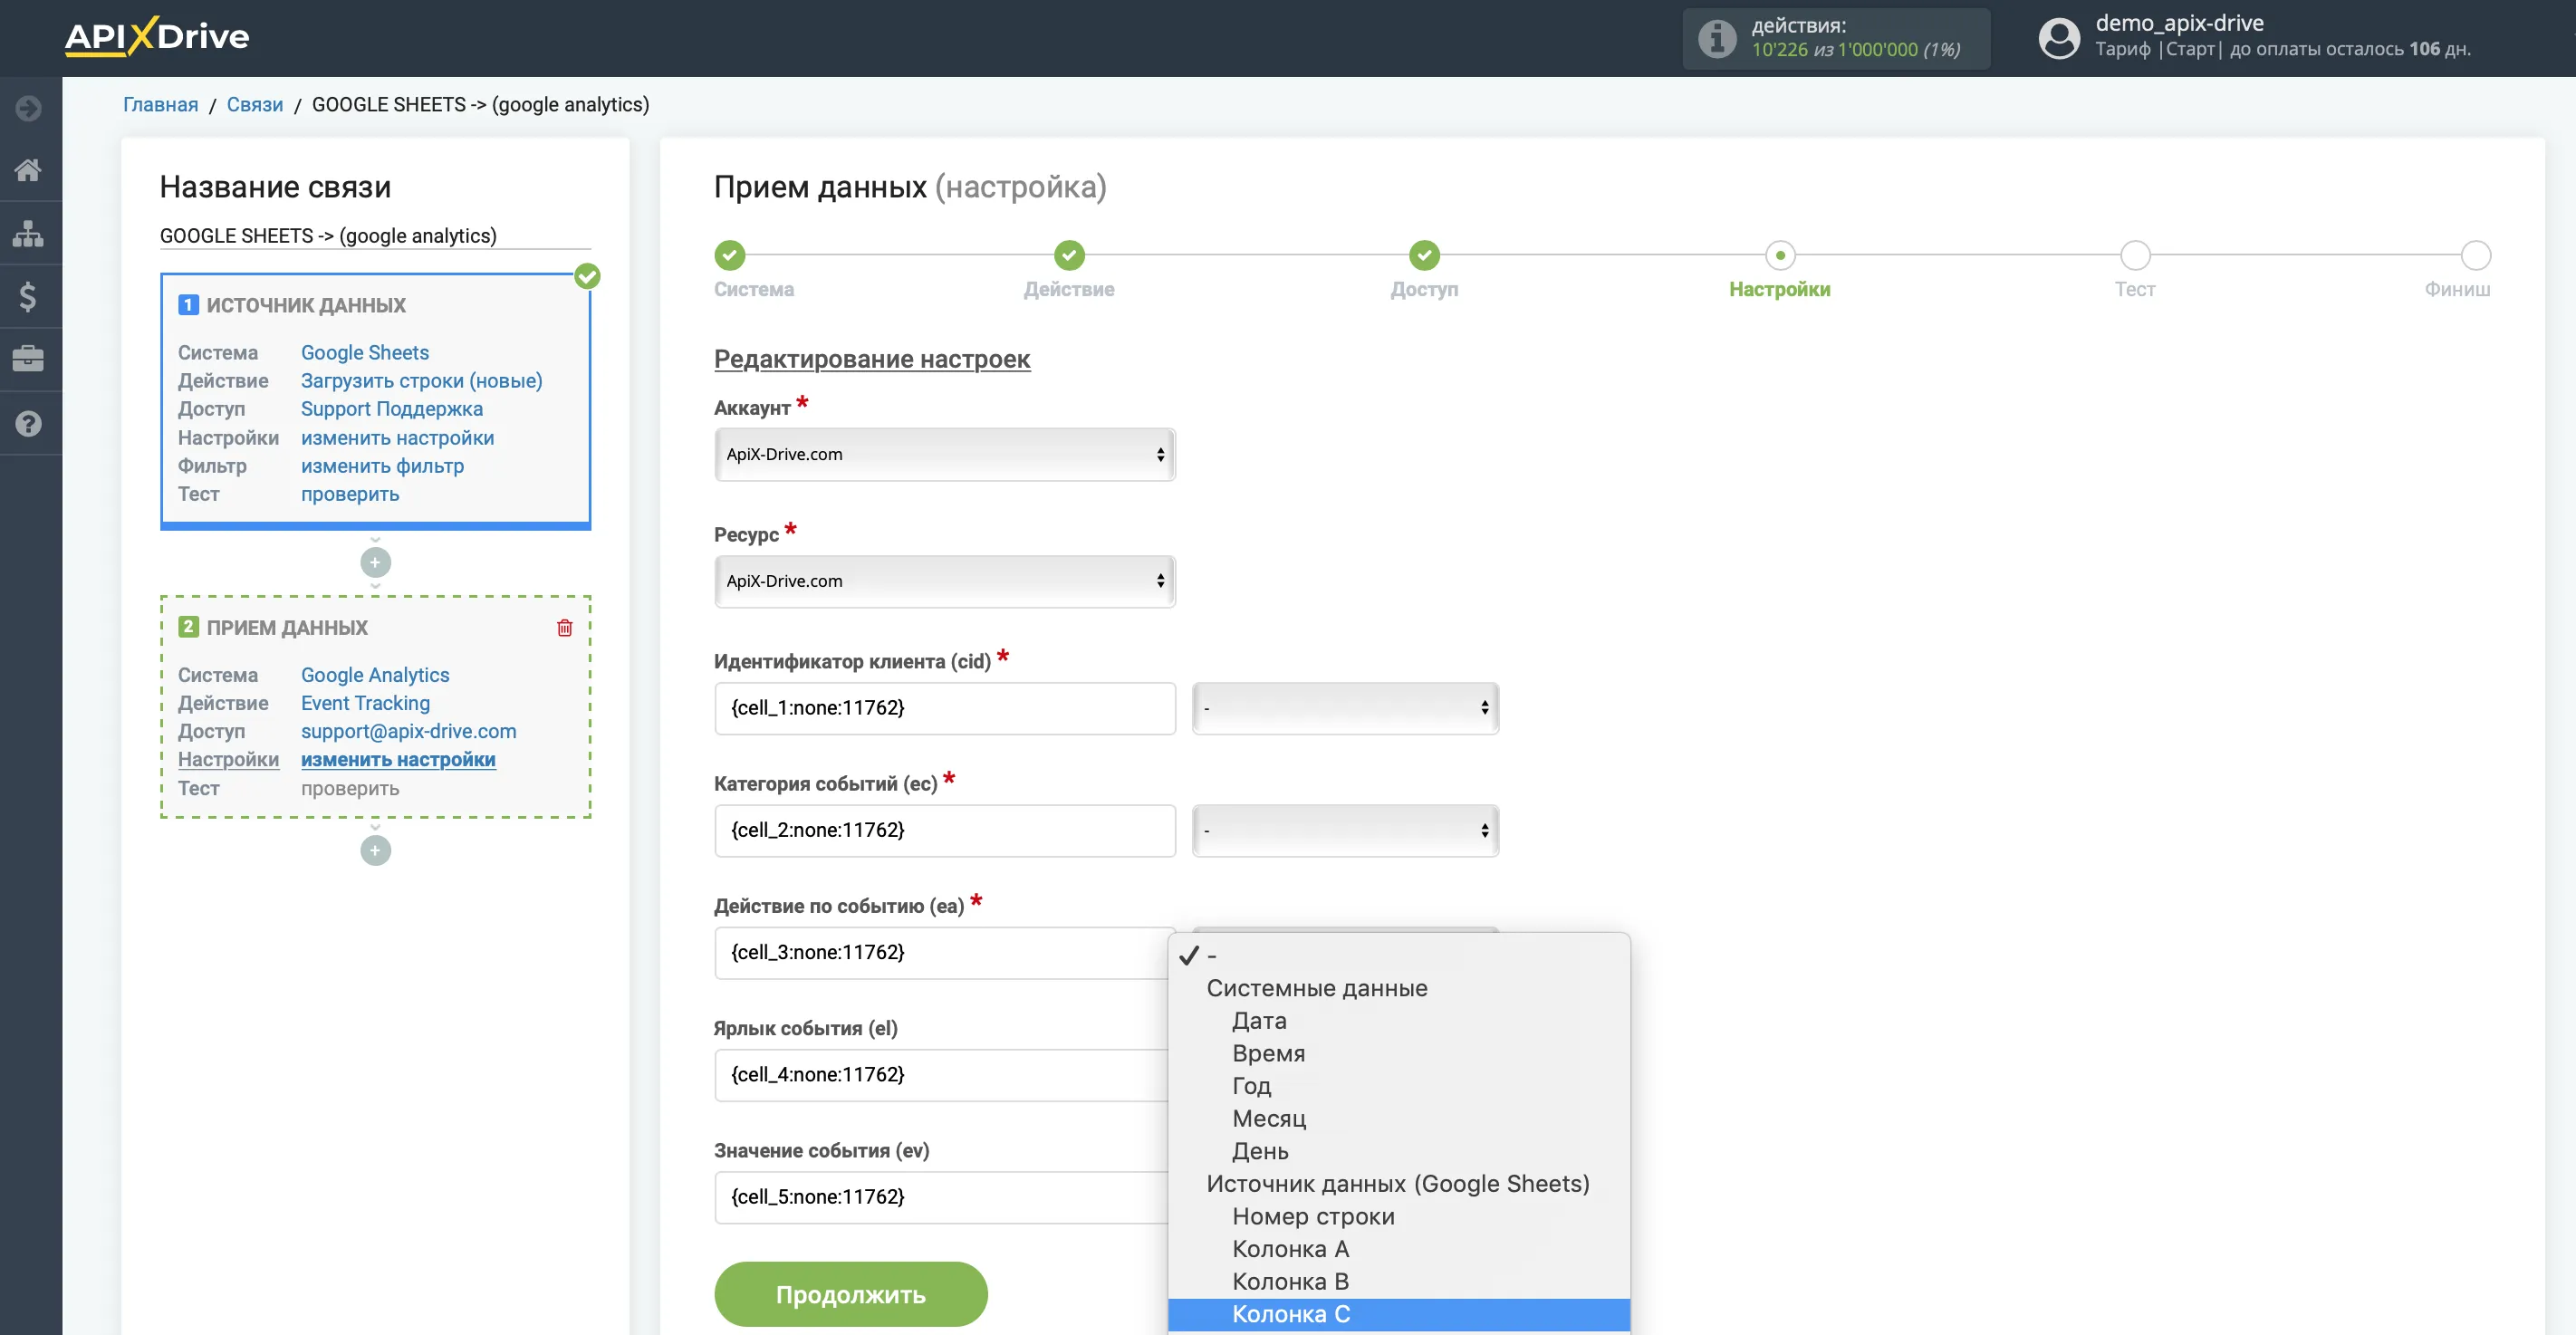Add step below data receiver block
This screenshot has height=1335, width=2576.
[375, 850]
